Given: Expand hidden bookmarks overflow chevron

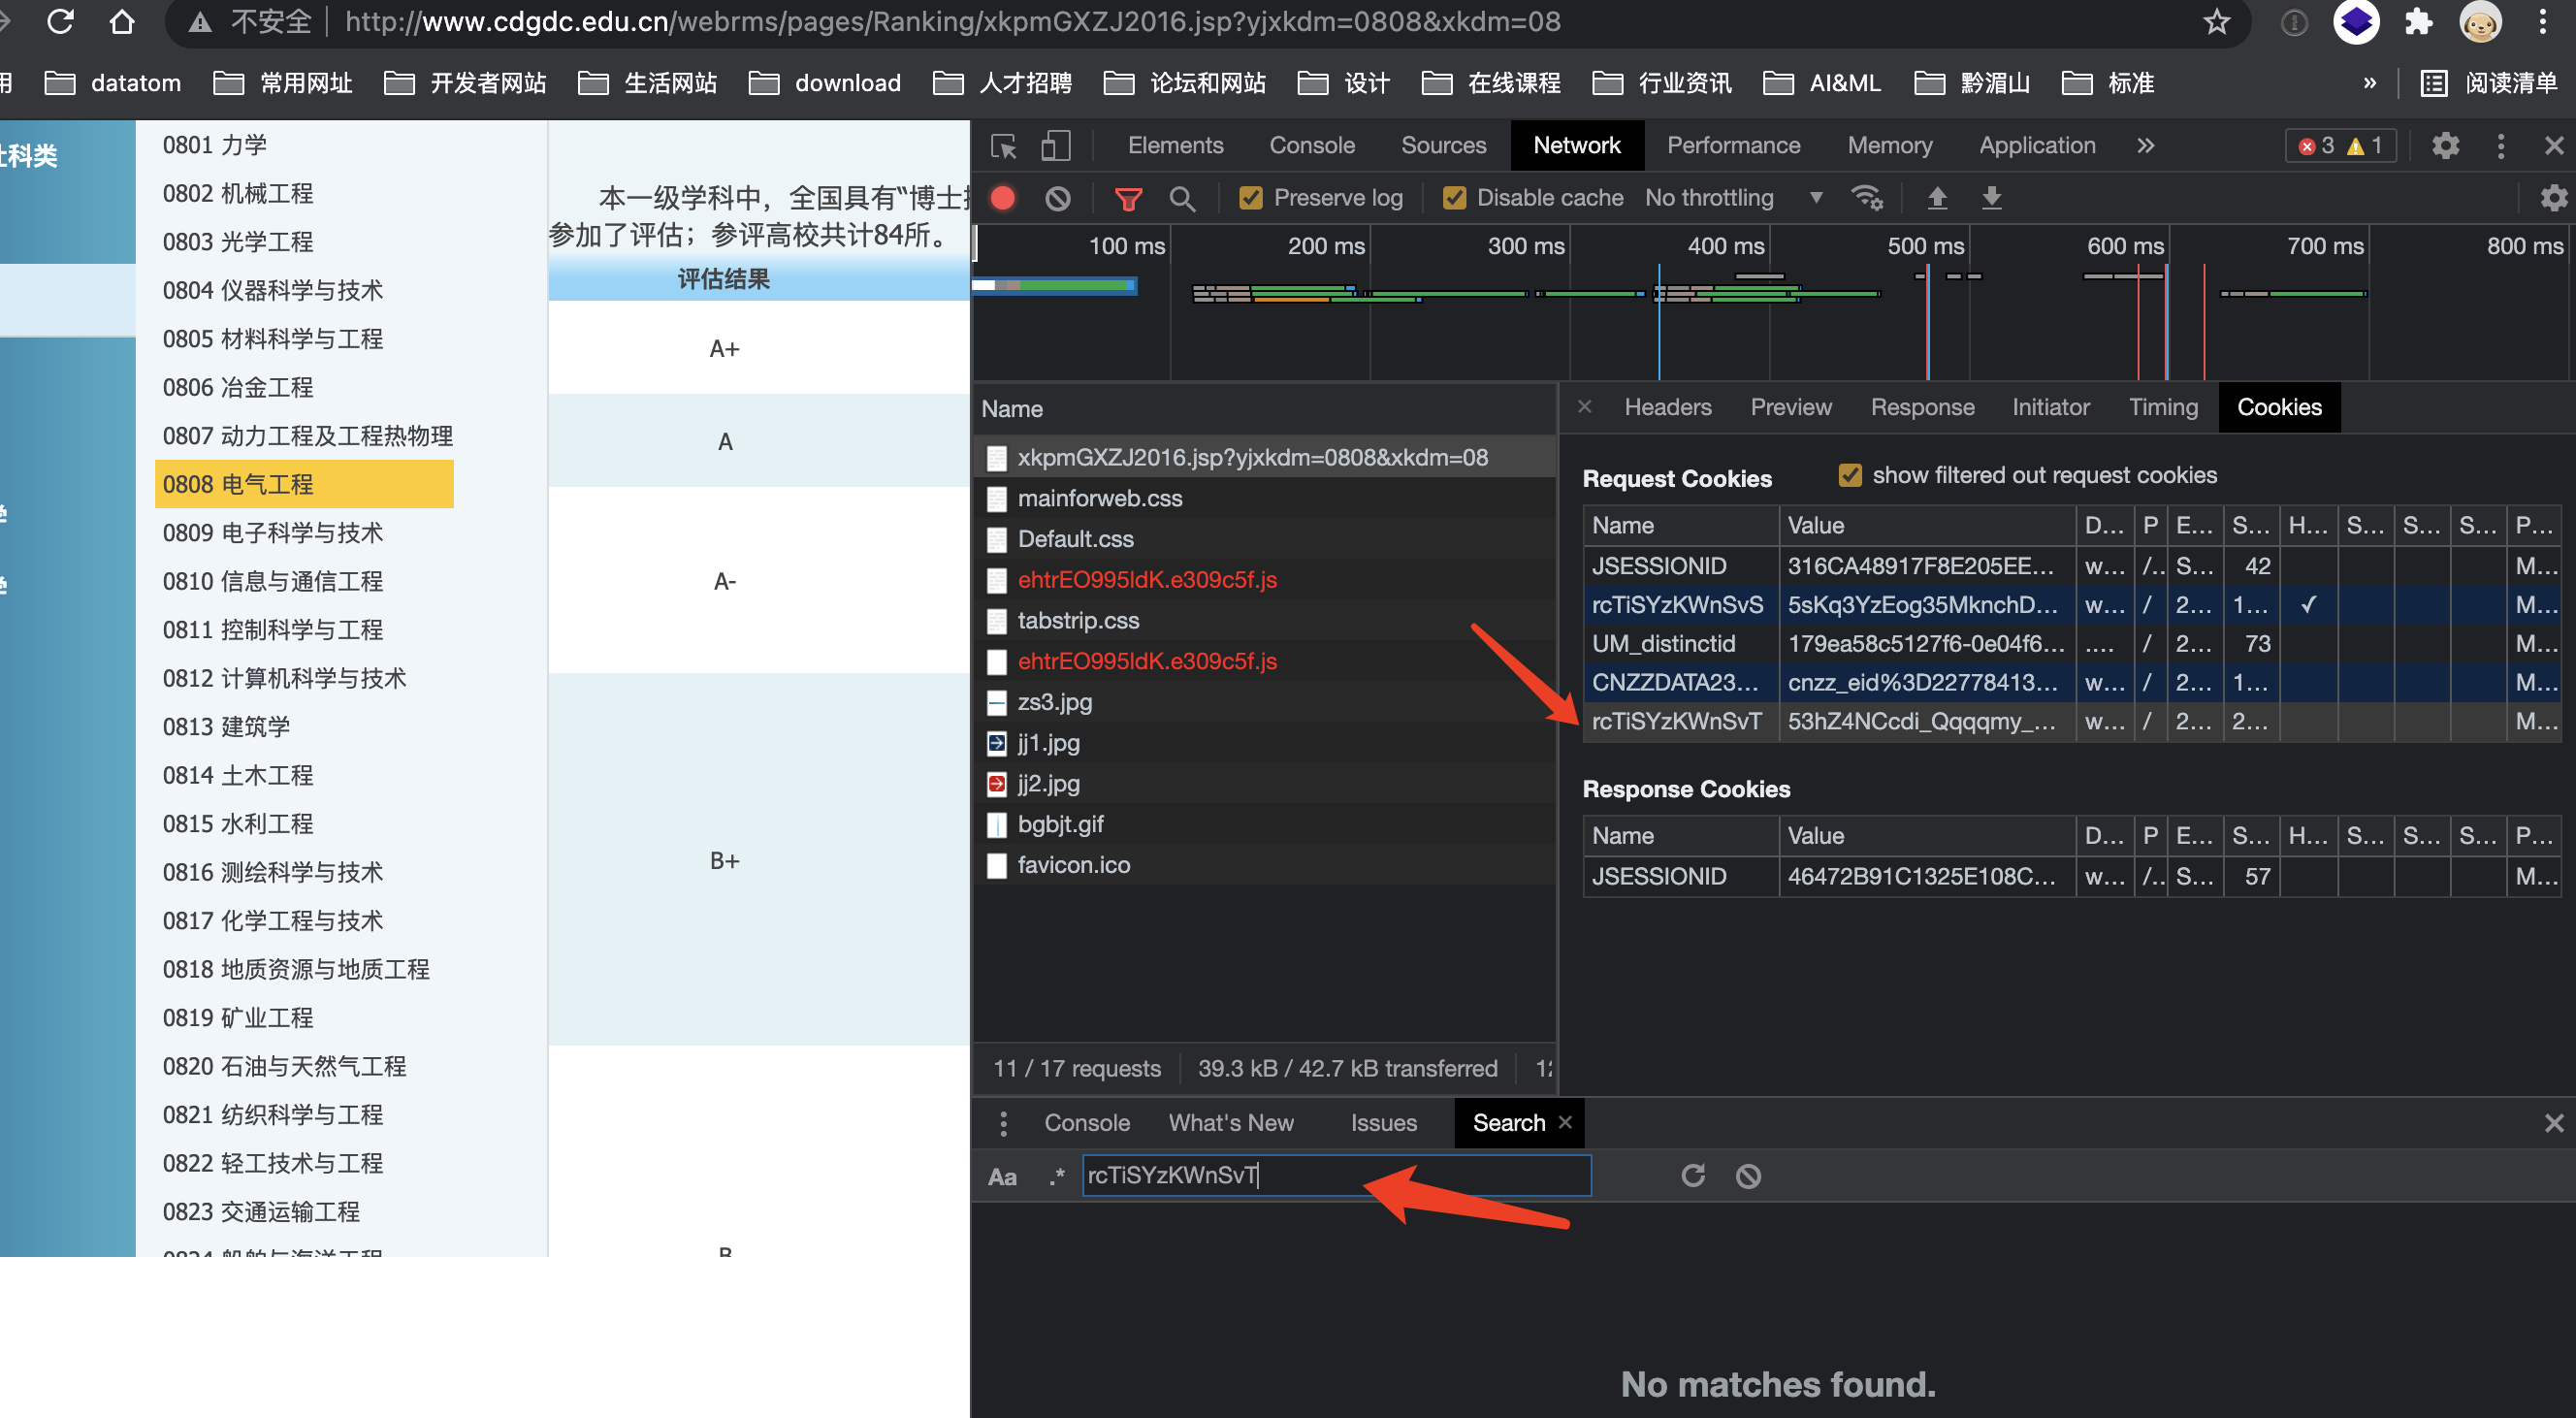Looking at the screenshot, I should (2369, 83).
